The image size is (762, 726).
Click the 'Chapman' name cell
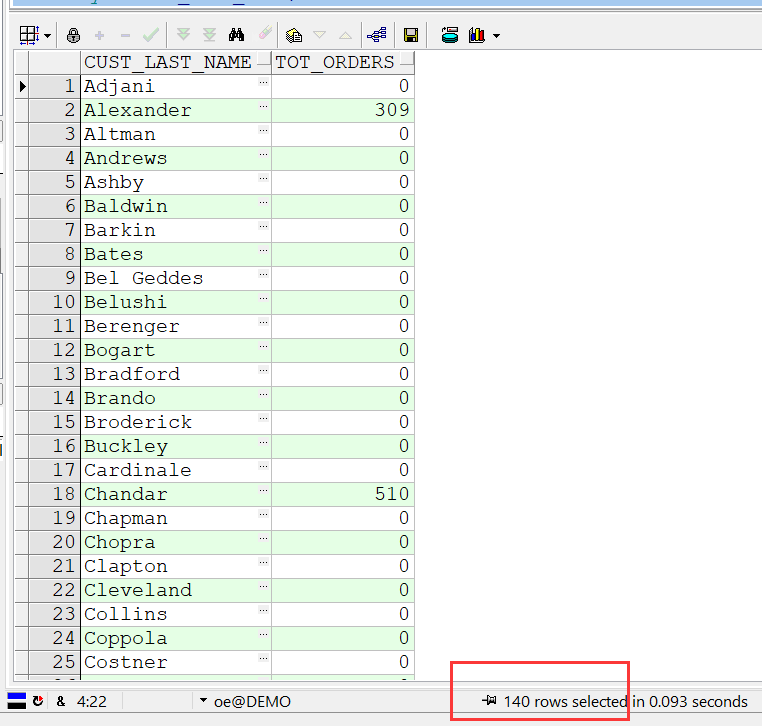(x=176, y=518)
